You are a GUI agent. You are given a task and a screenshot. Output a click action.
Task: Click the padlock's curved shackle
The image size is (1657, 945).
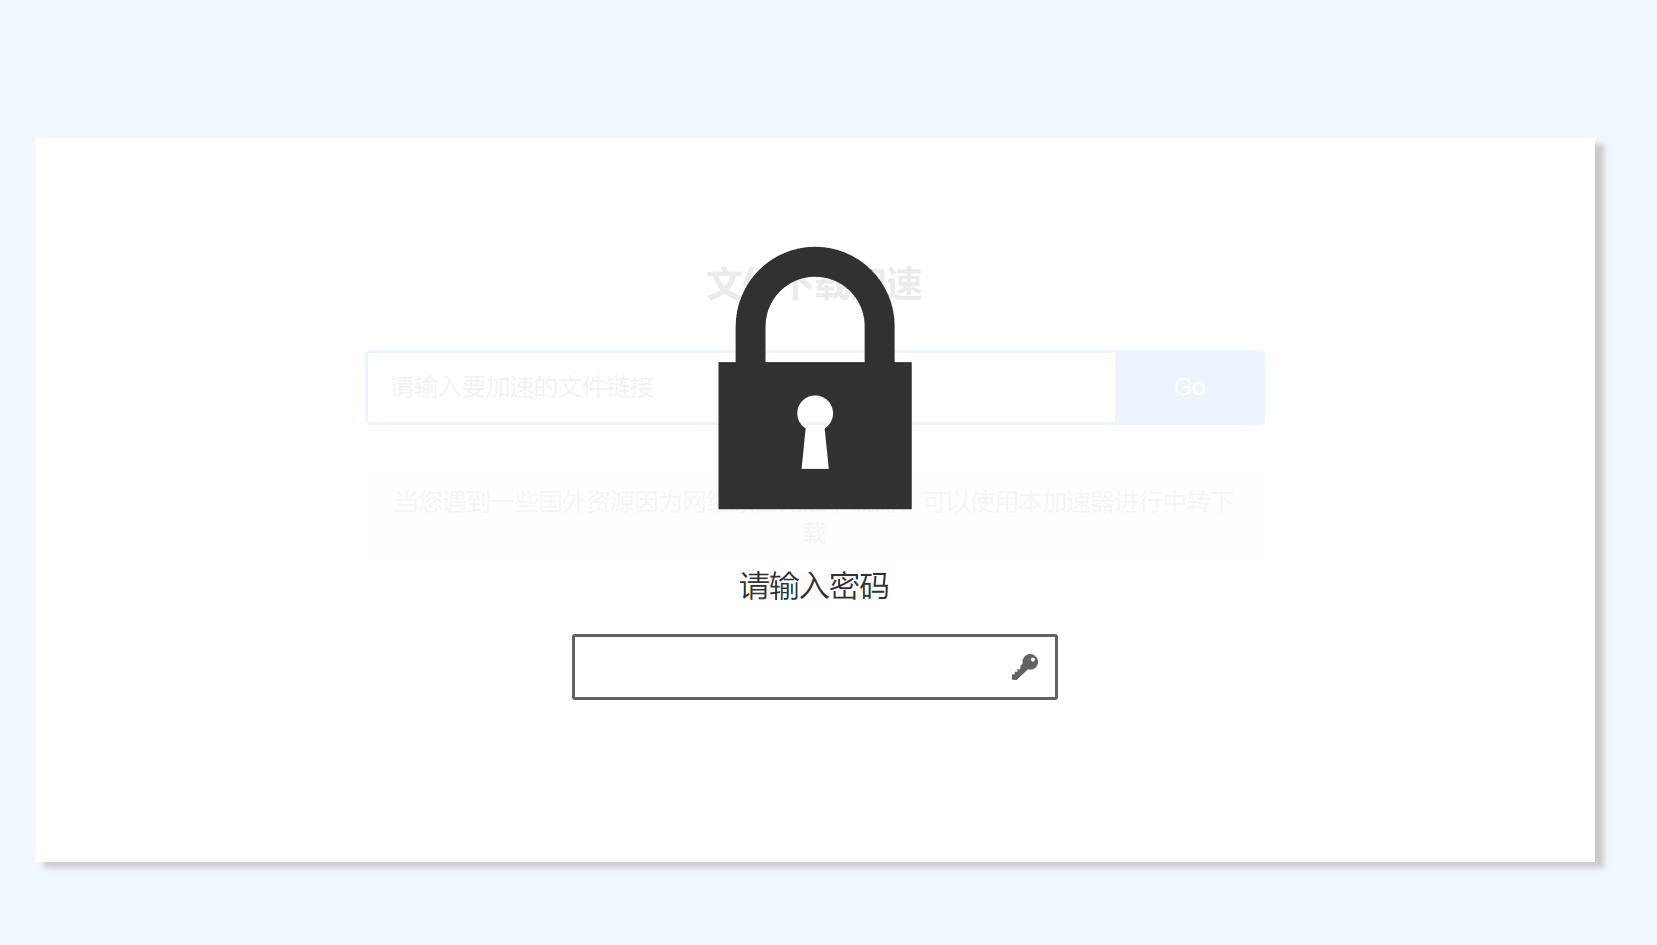[815, 304]
